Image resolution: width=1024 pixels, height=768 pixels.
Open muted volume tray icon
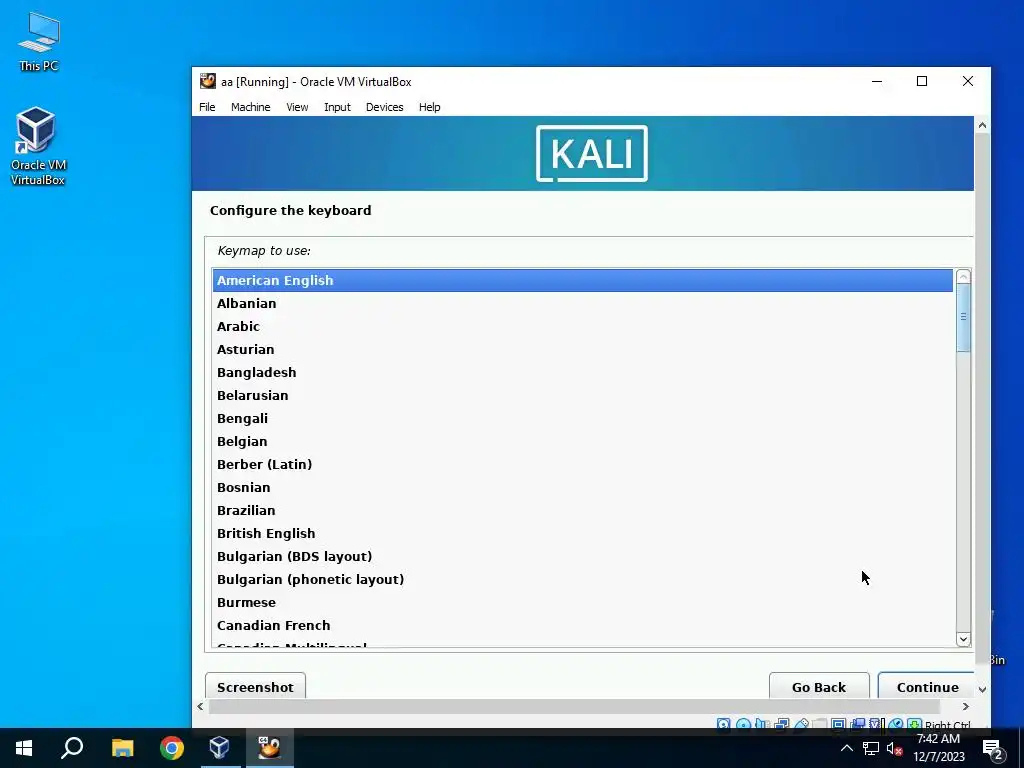click(x=894, y=748)
